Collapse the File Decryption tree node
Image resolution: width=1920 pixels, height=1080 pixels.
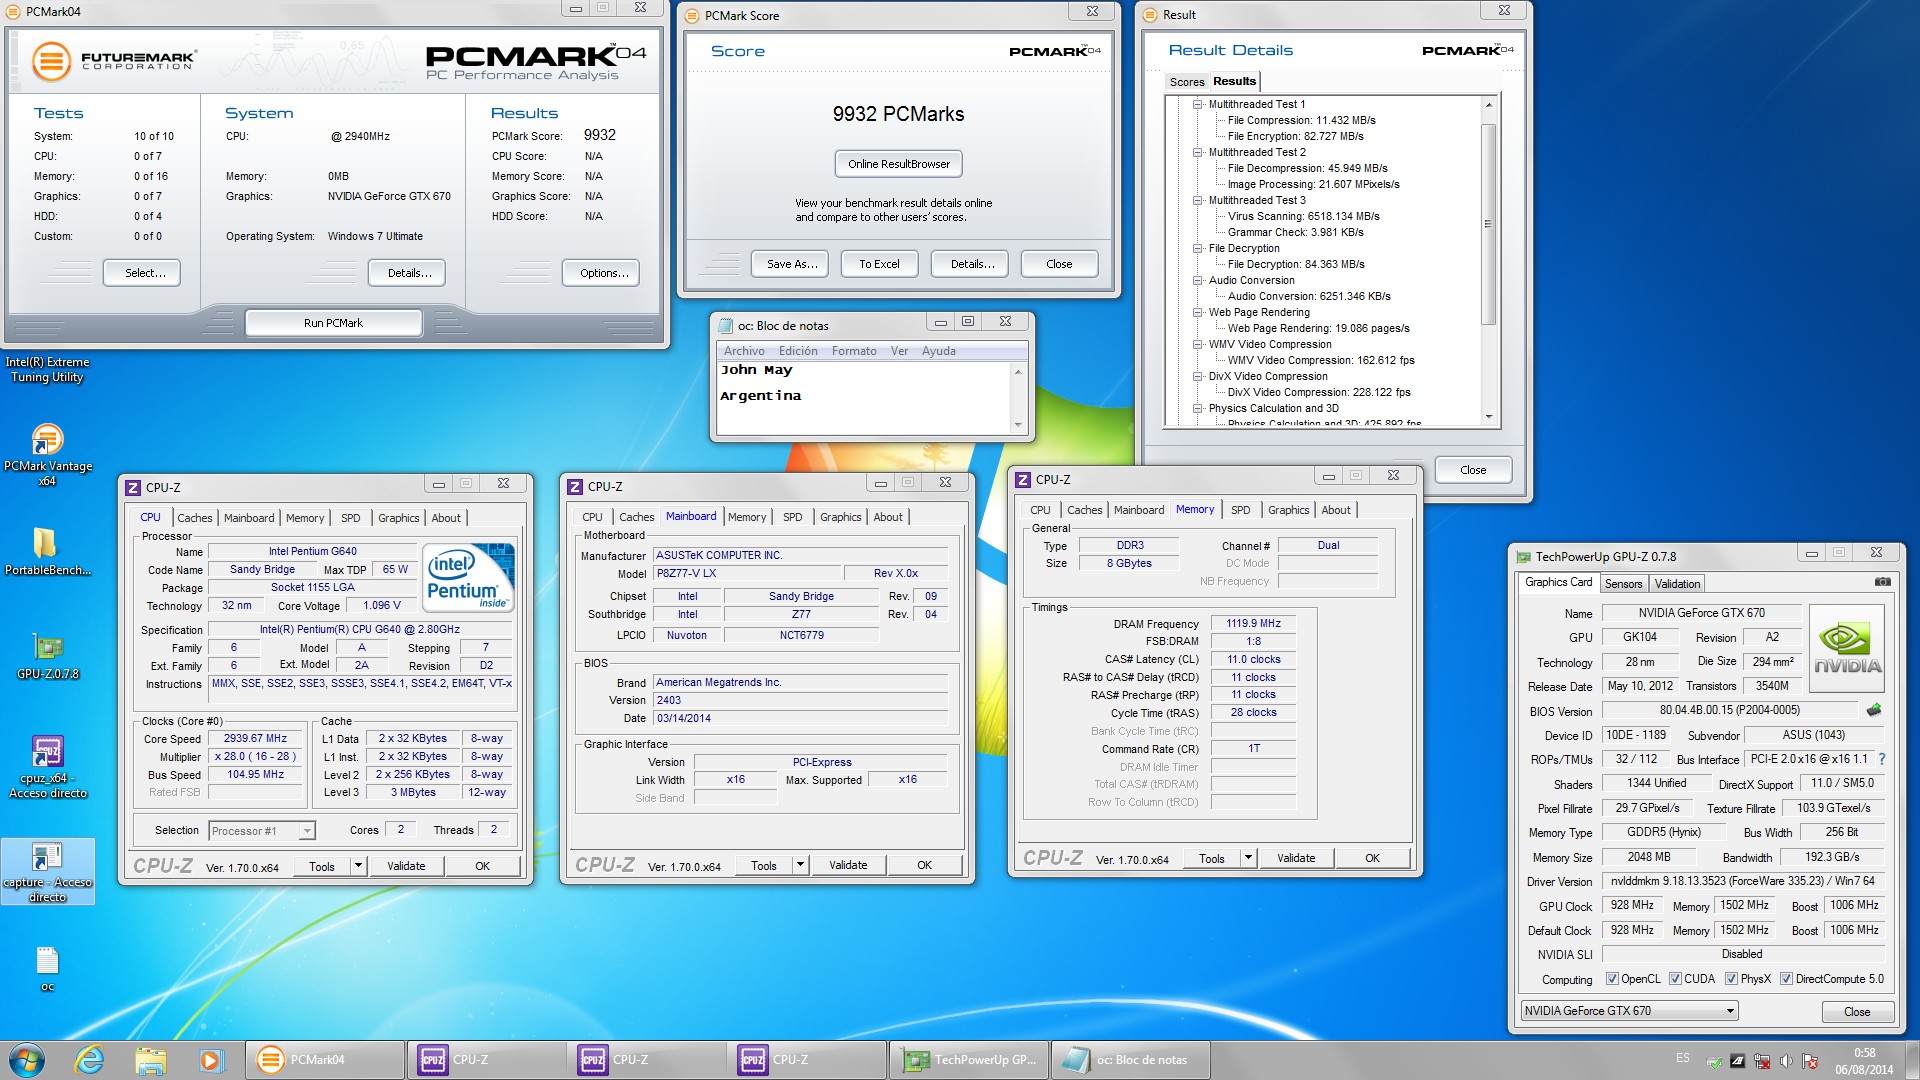(1197, 248)
